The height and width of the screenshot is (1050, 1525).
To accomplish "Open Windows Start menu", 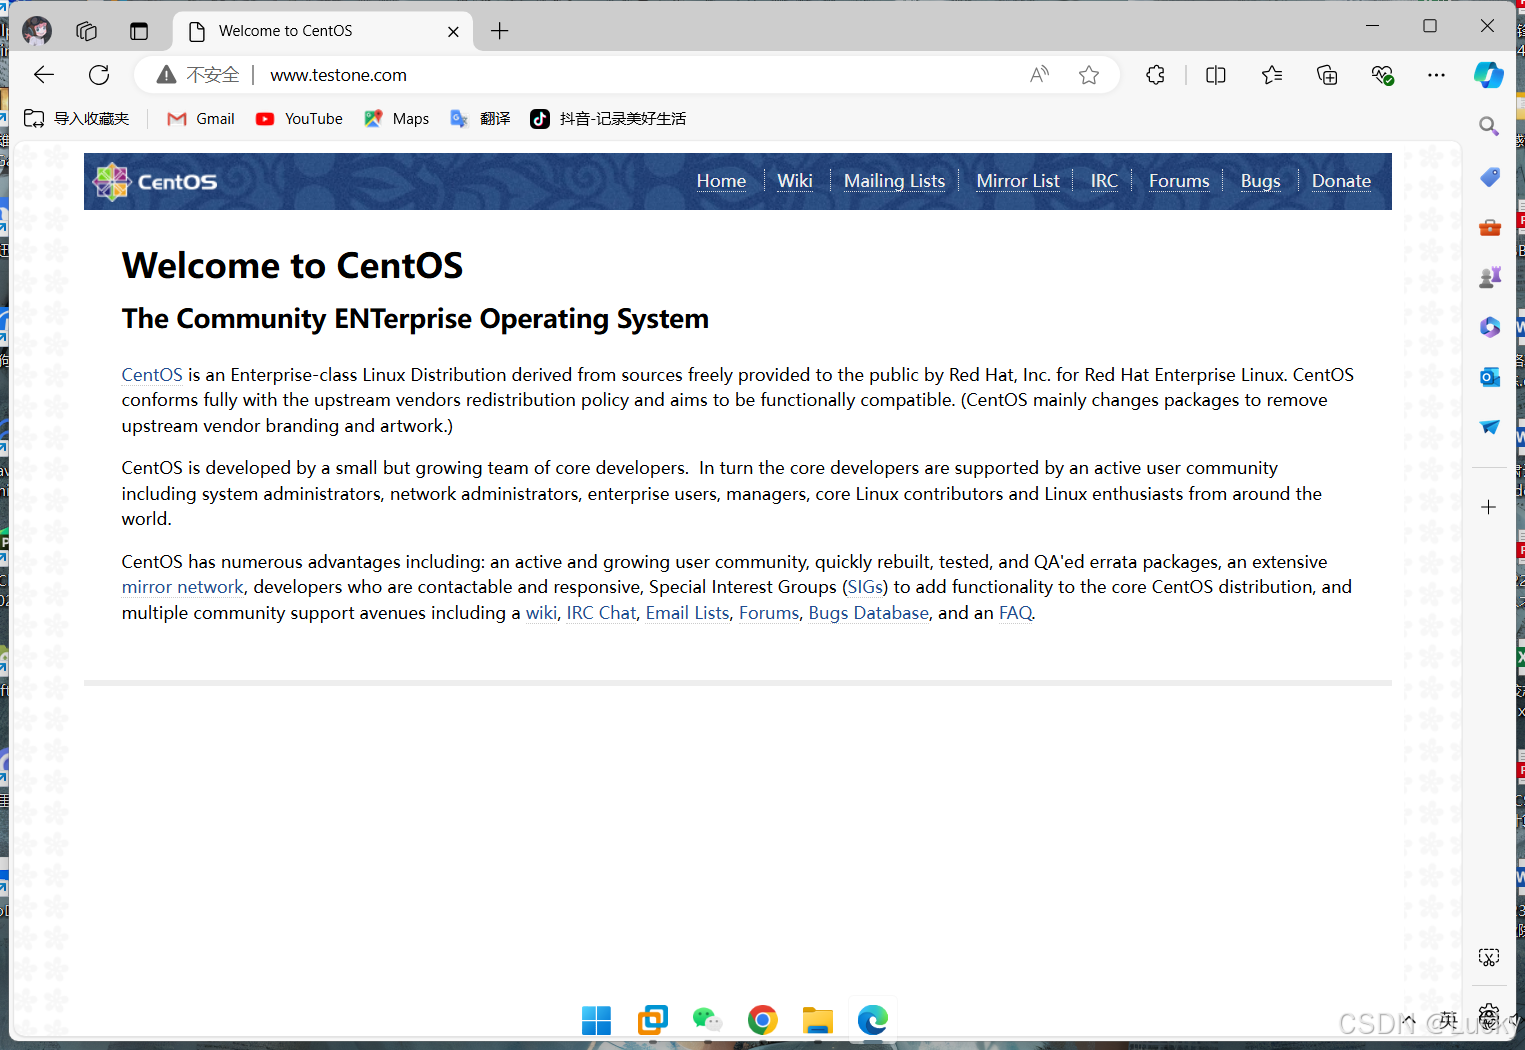I will click(x=597, y=1020).
